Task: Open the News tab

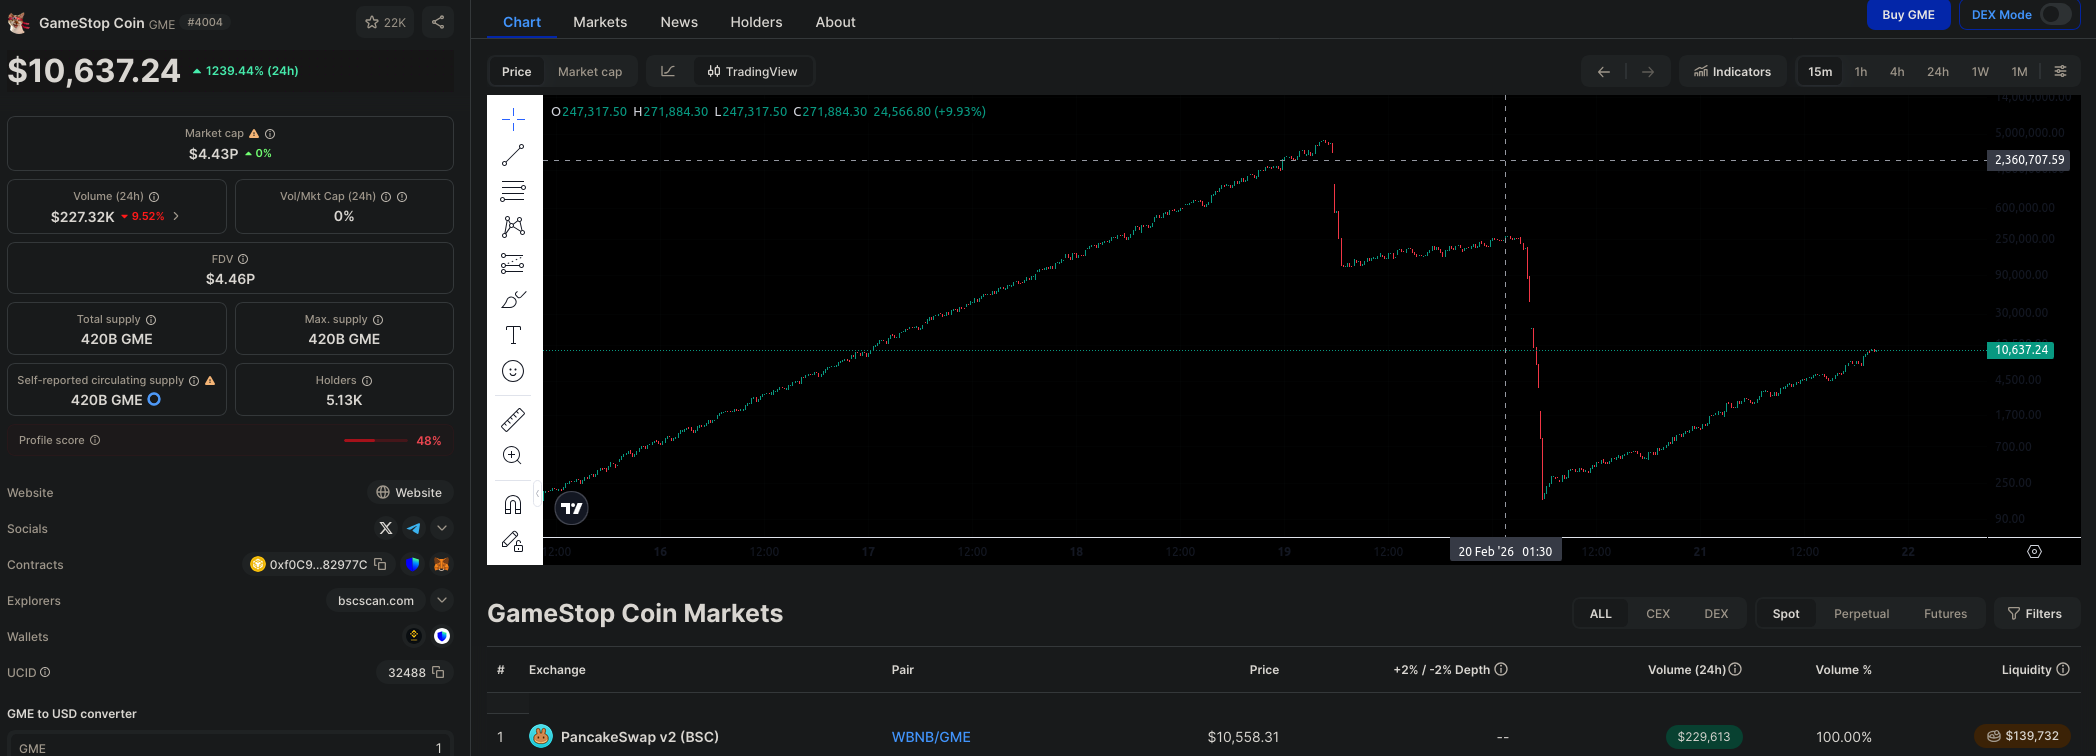Action: [679, 21]
